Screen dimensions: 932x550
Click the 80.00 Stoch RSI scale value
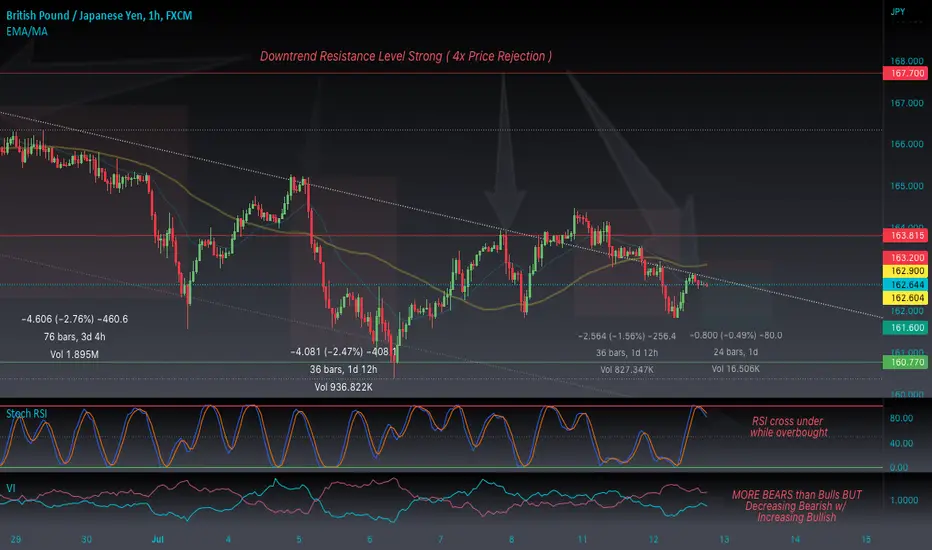[901, 418]
